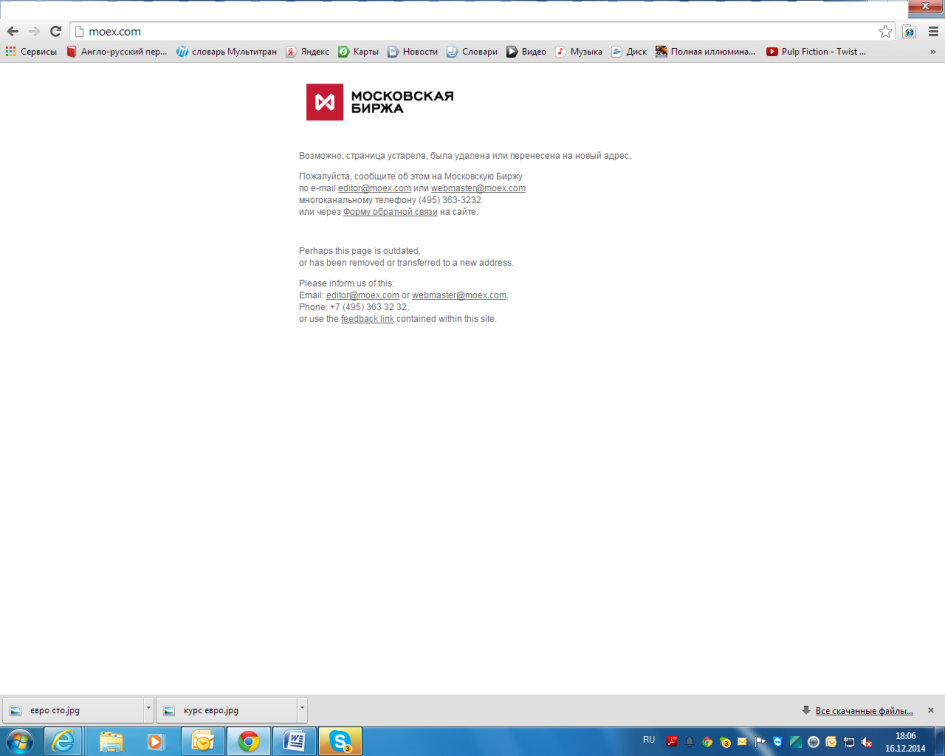Viewport: 945px width, 756px height.
Task: Open the Диск bookmark
Action: tap(629, 52)
